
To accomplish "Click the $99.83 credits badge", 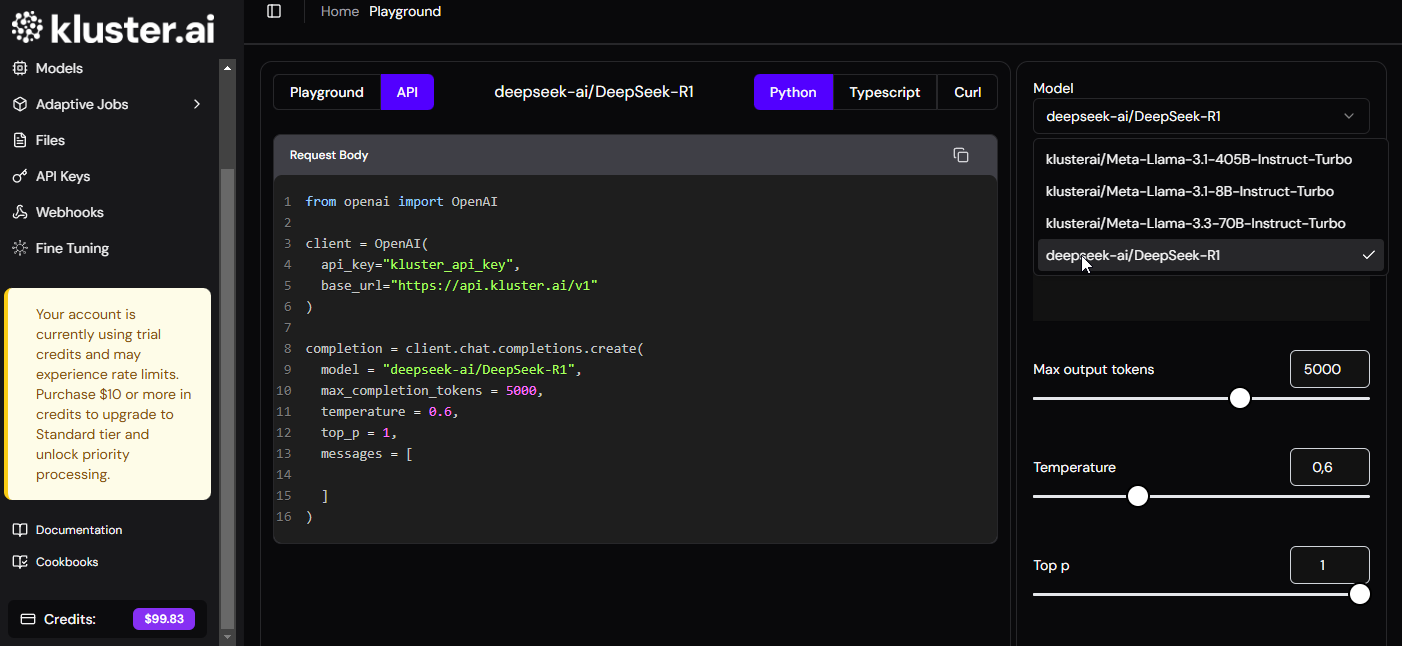I will [x=164, y=619].
